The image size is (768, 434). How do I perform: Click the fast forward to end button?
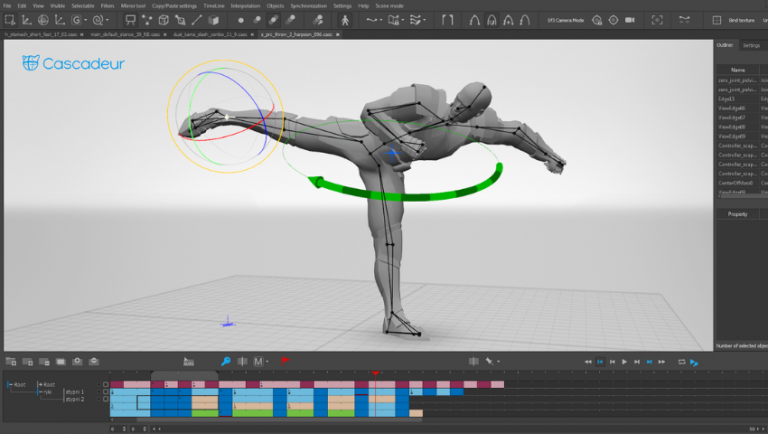662,362
